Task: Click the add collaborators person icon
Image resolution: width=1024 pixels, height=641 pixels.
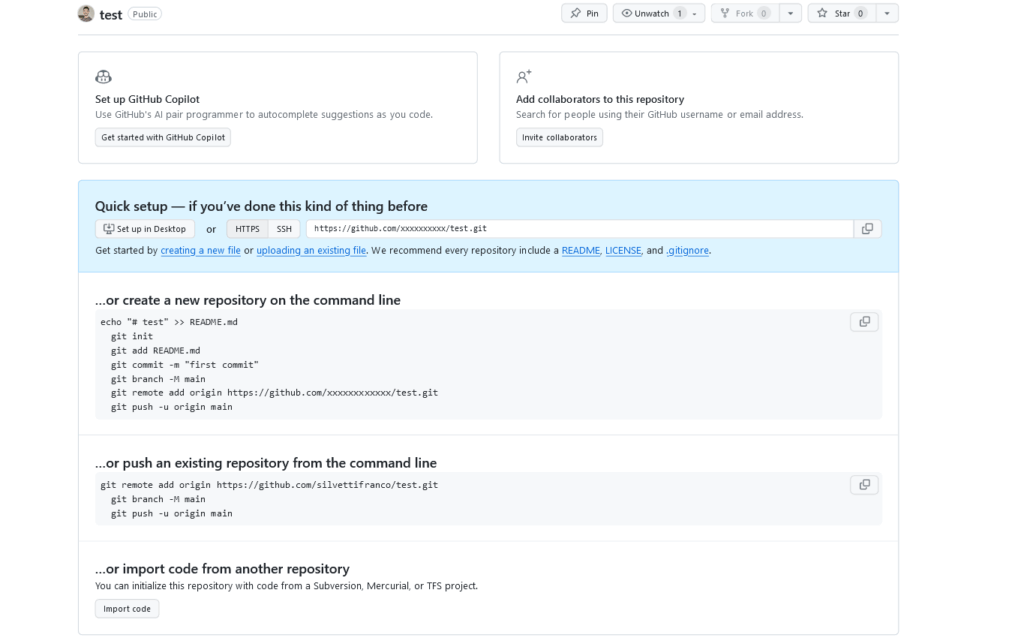Action: point(523,77)
